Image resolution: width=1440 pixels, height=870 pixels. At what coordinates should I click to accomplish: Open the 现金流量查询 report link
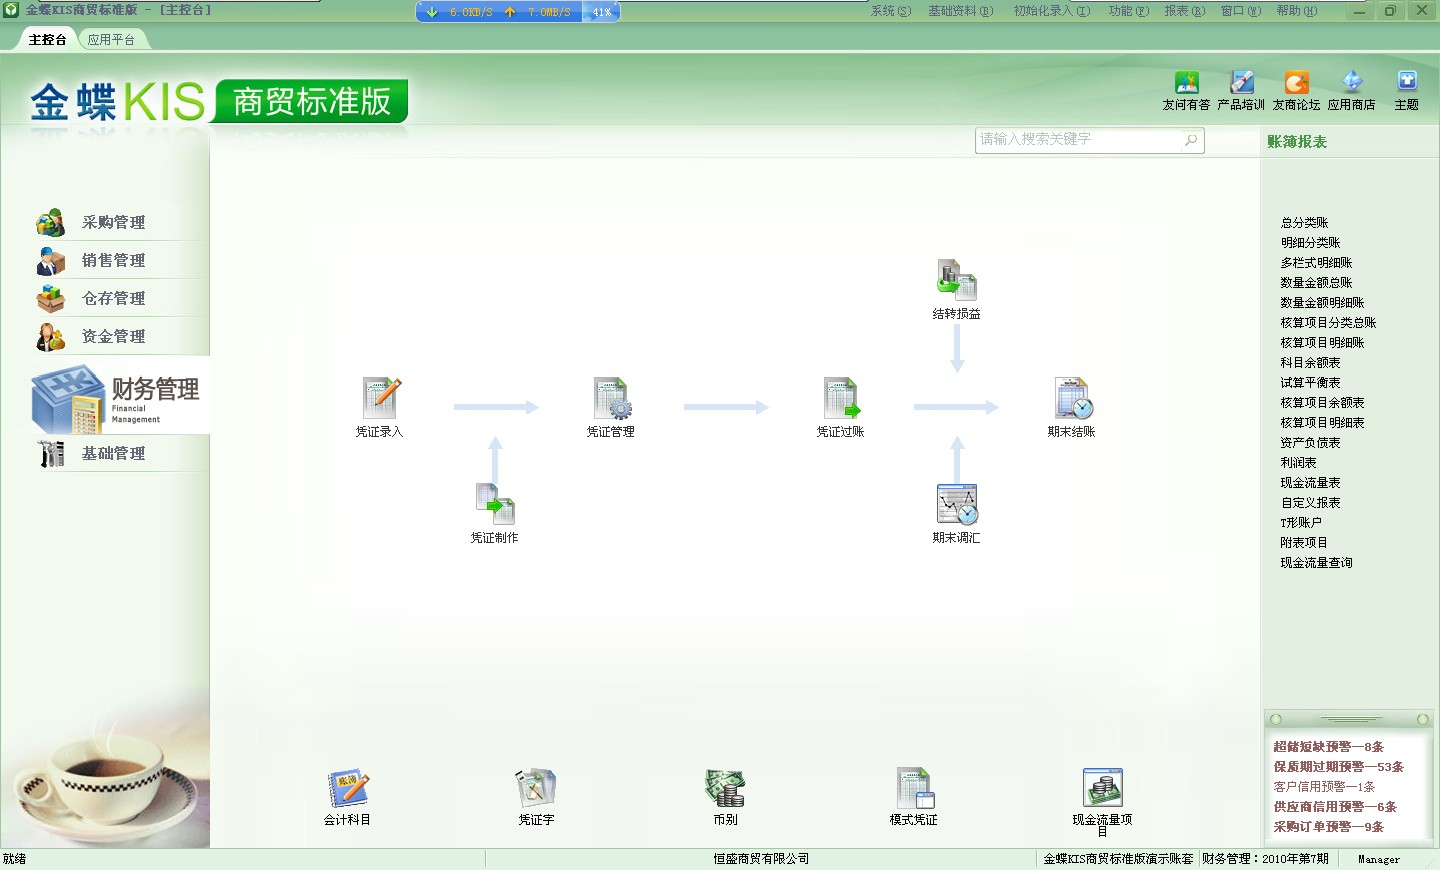pos(1316,563)
